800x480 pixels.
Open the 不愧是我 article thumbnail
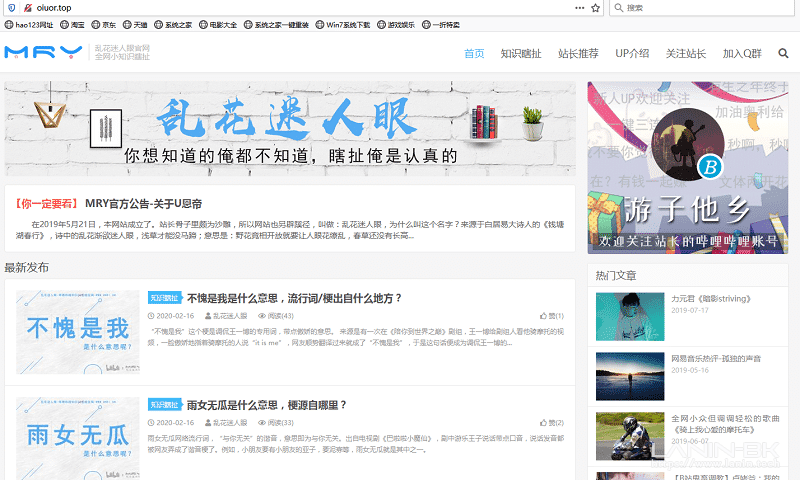coord(78,332)
